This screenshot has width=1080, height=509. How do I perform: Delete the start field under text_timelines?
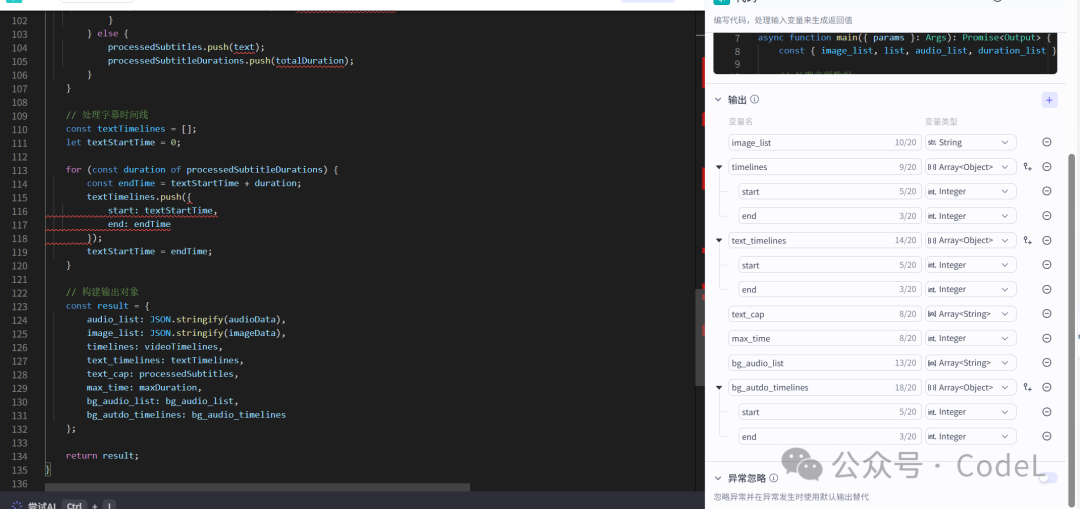coord(1046,264)
